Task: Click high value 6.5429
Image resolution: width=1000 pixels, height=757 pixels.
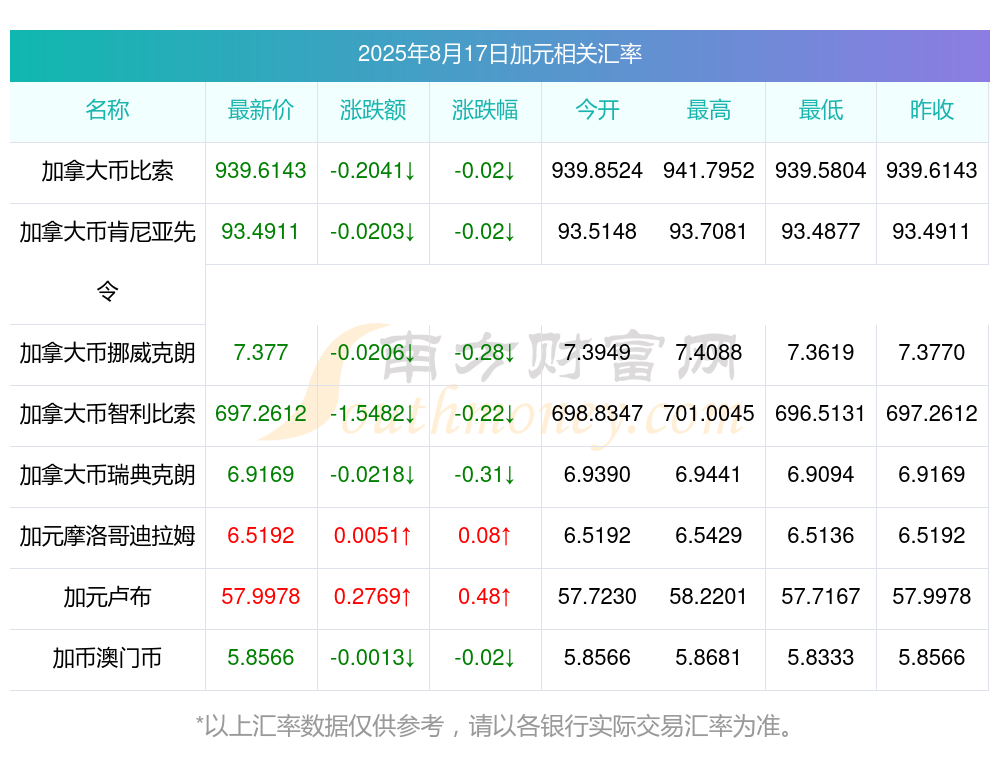Action: (709, 536)
